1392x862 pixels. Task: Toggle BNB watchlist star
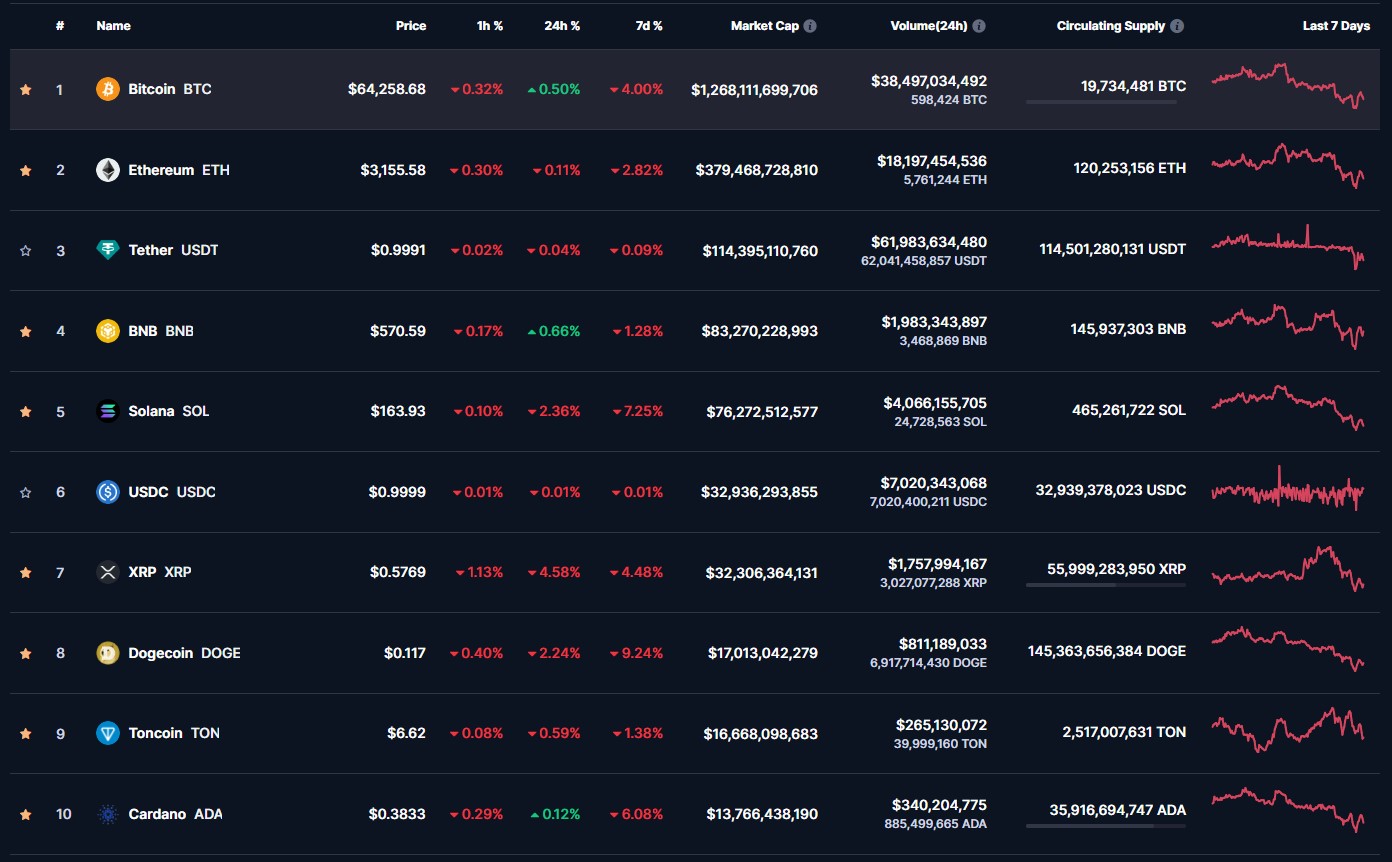[x=26, y=331]
